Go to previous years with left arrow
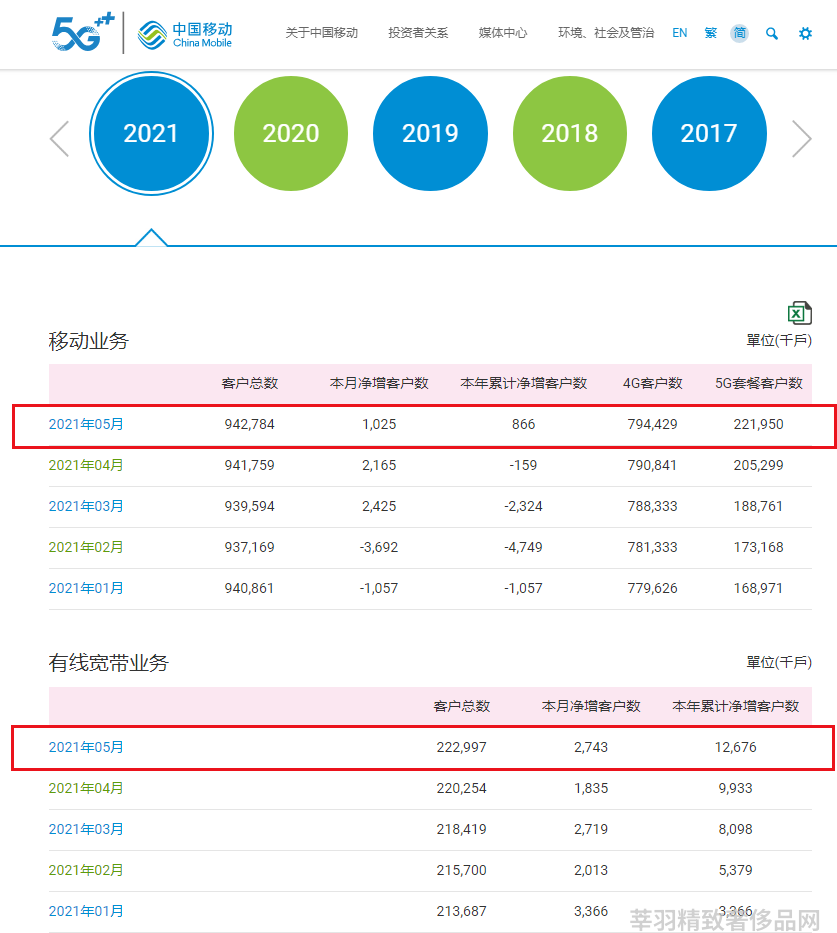This screenshot has height=933, width=837. (59, 139)
